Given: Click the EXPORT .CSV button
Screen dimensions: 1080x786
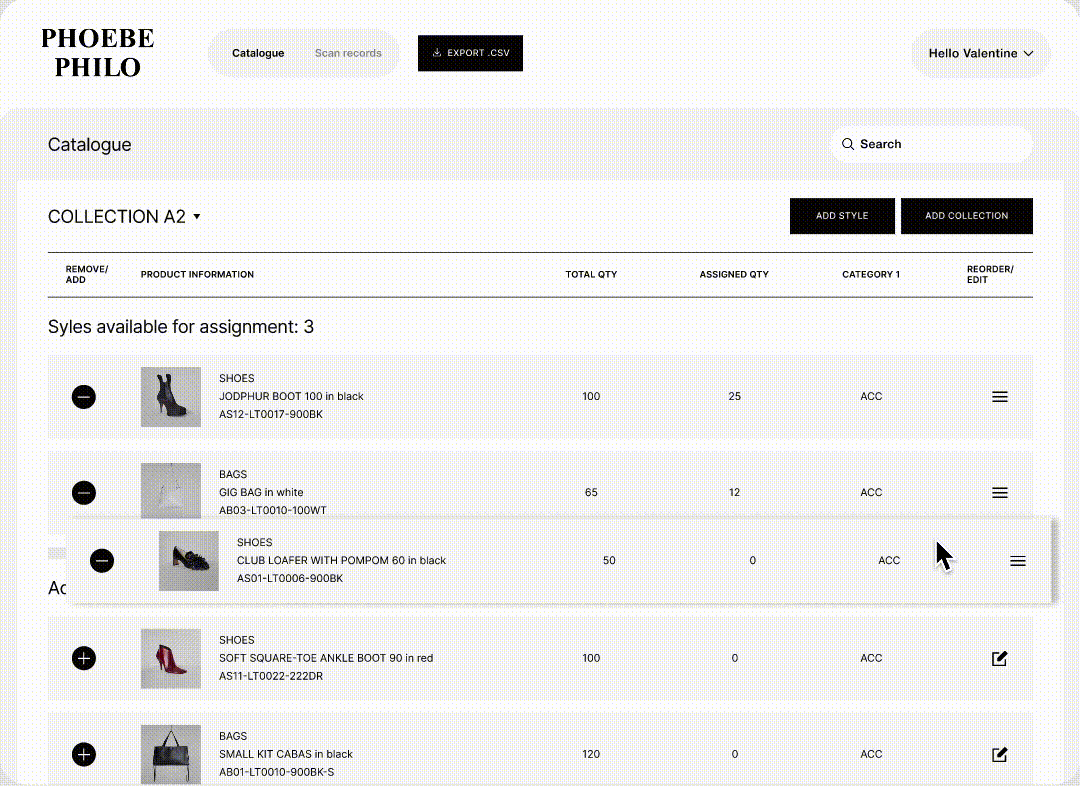Looking at the screenshot, I should click(x=470, y=54).
